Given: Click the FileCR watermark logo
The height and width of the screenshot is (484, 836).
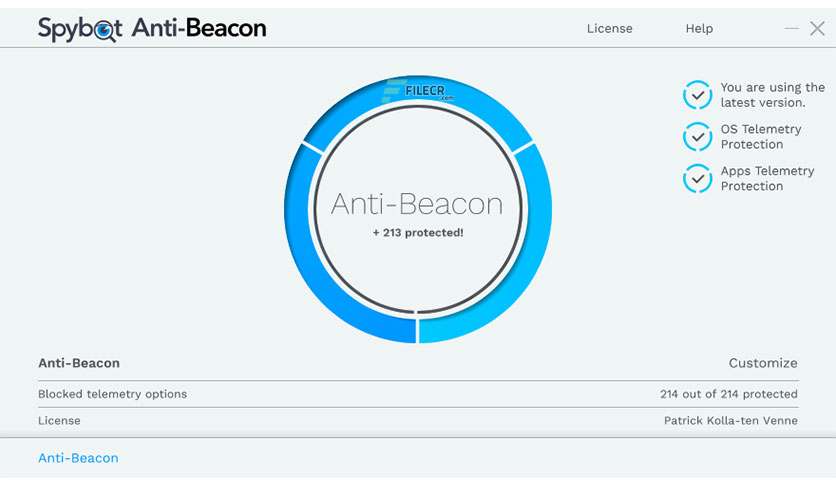Looking at the screenshot, I should (x=418, y=91).
